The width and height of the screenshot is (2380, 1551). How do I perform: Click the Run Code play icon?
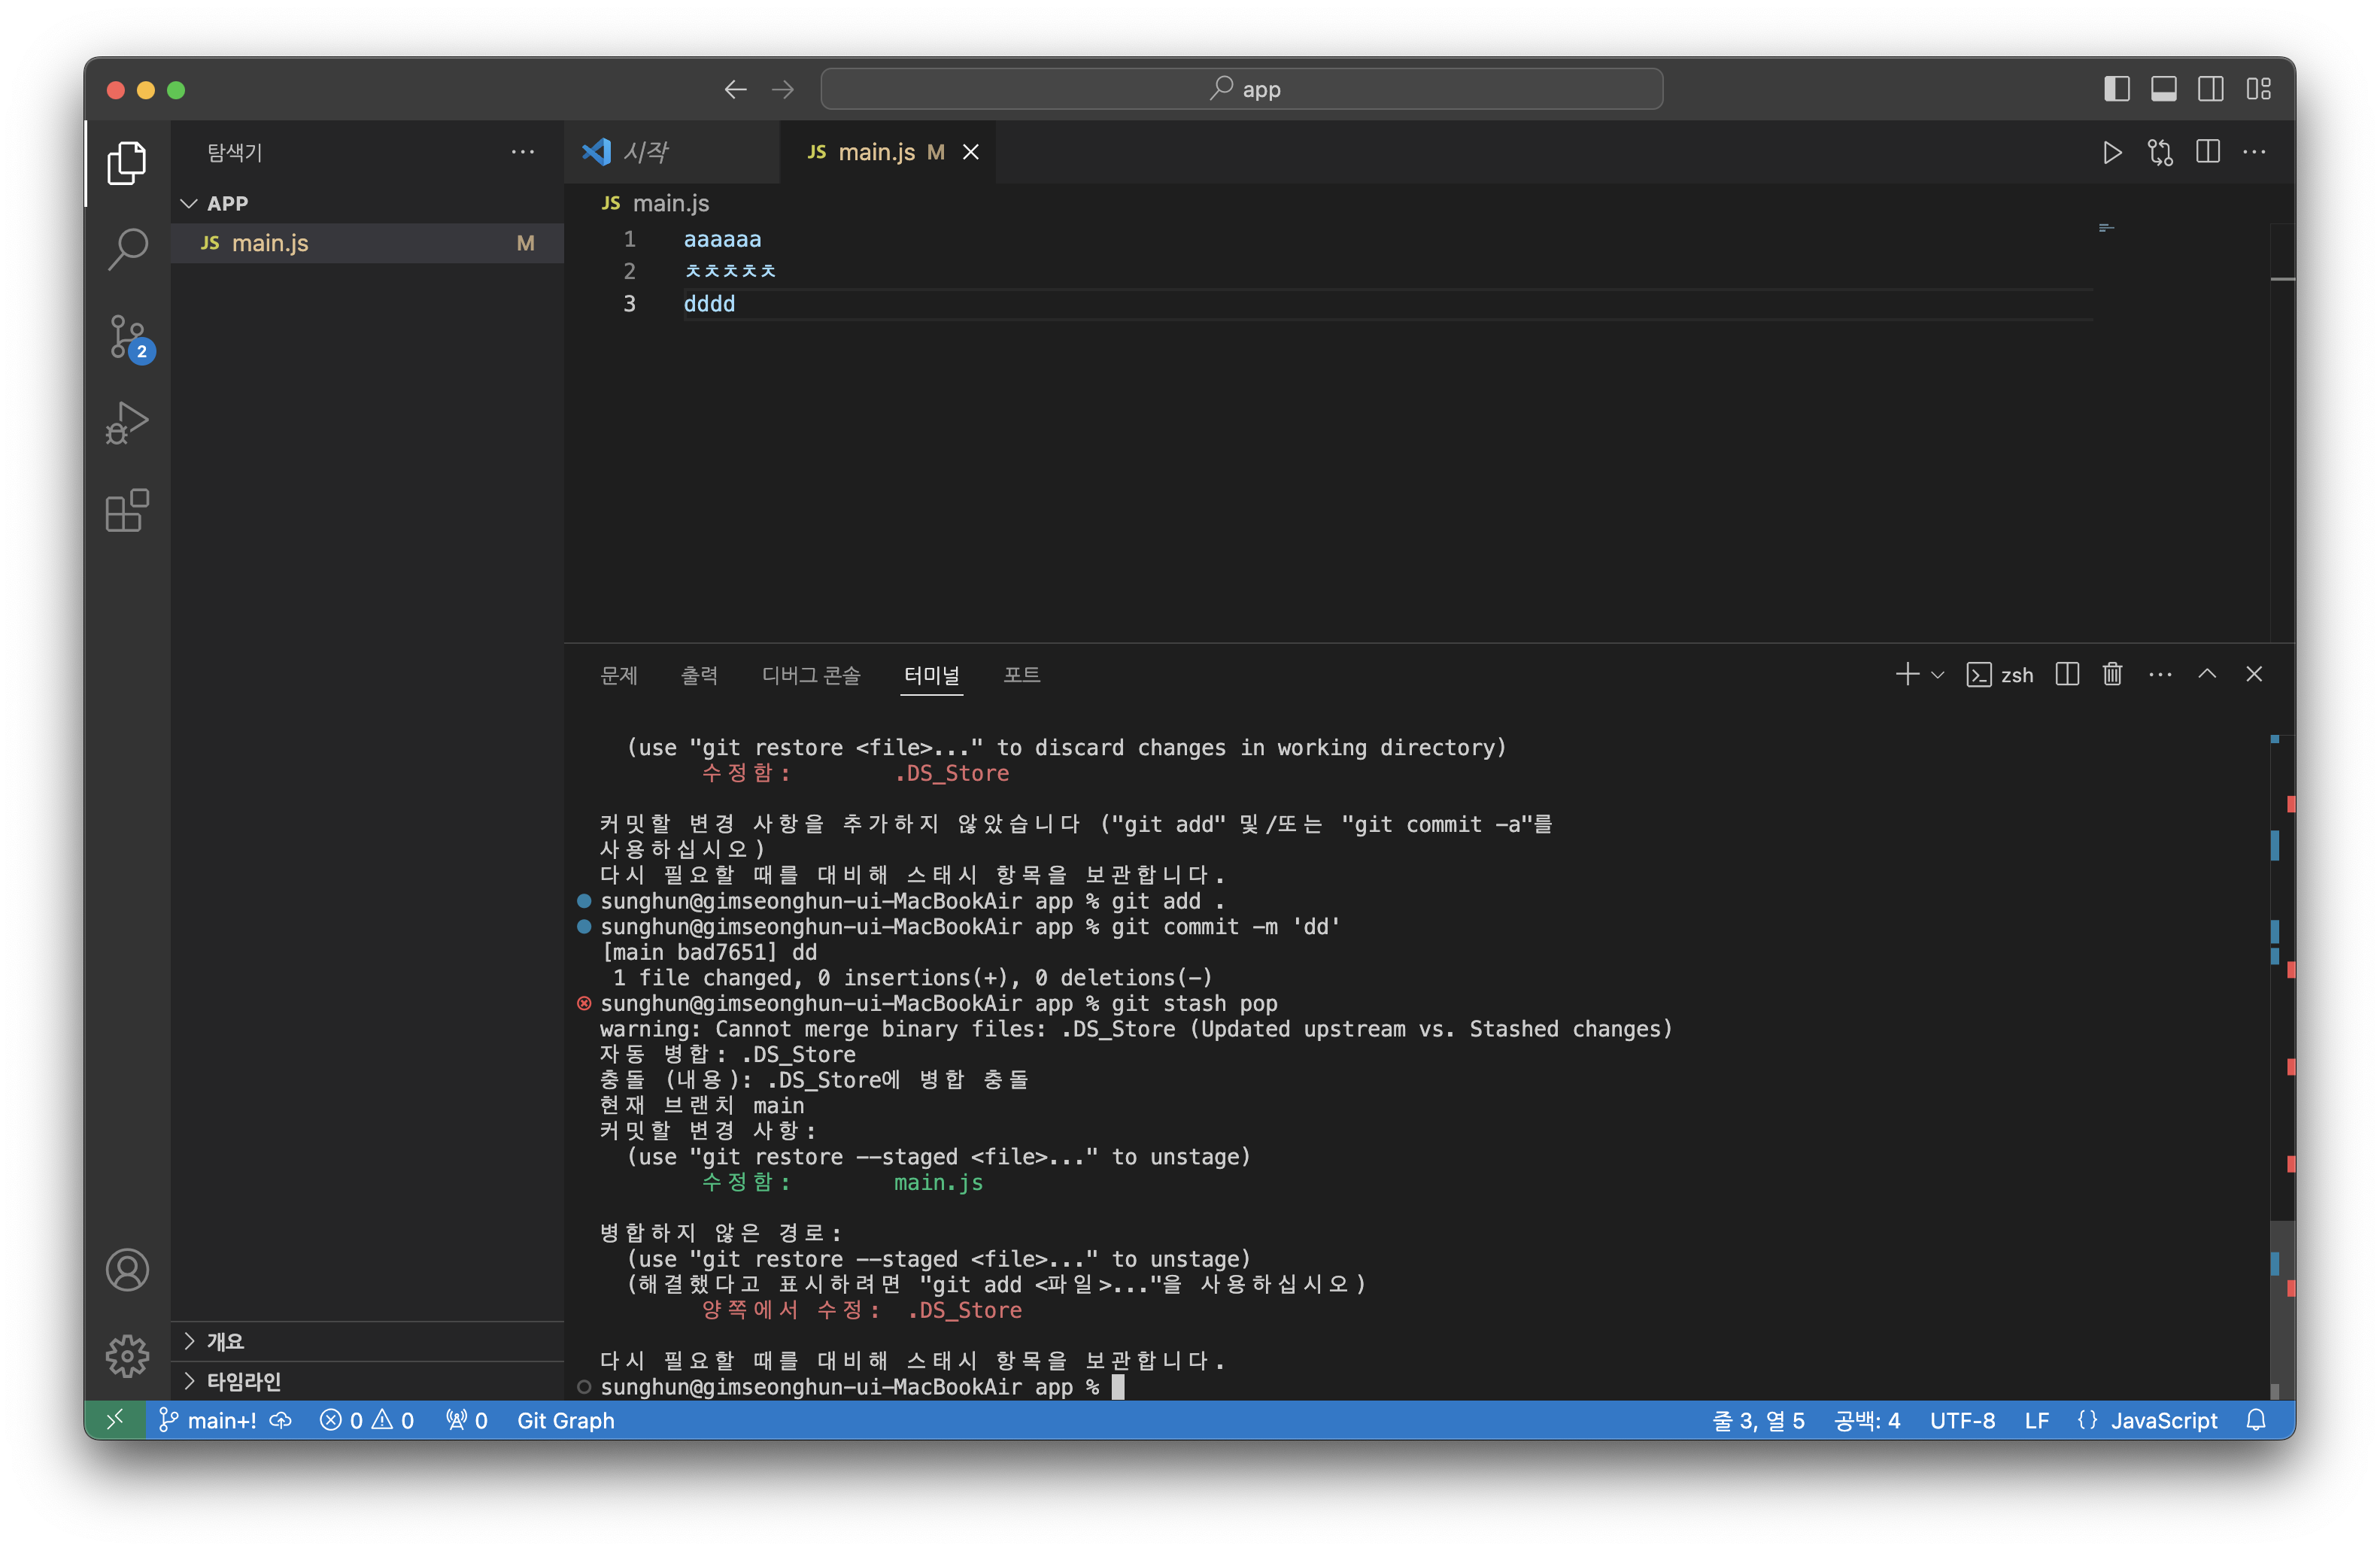[x=2112, y=152]
